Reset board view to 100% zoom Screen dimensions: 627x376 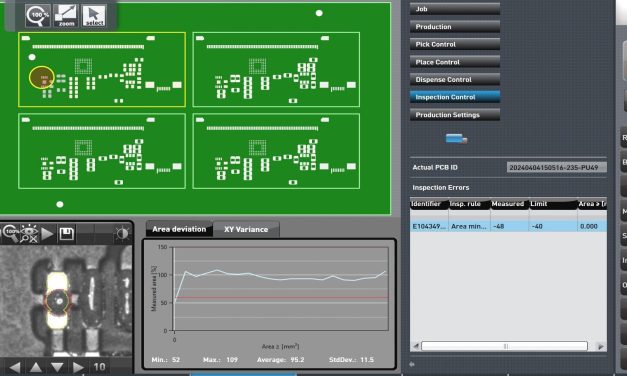38,16
